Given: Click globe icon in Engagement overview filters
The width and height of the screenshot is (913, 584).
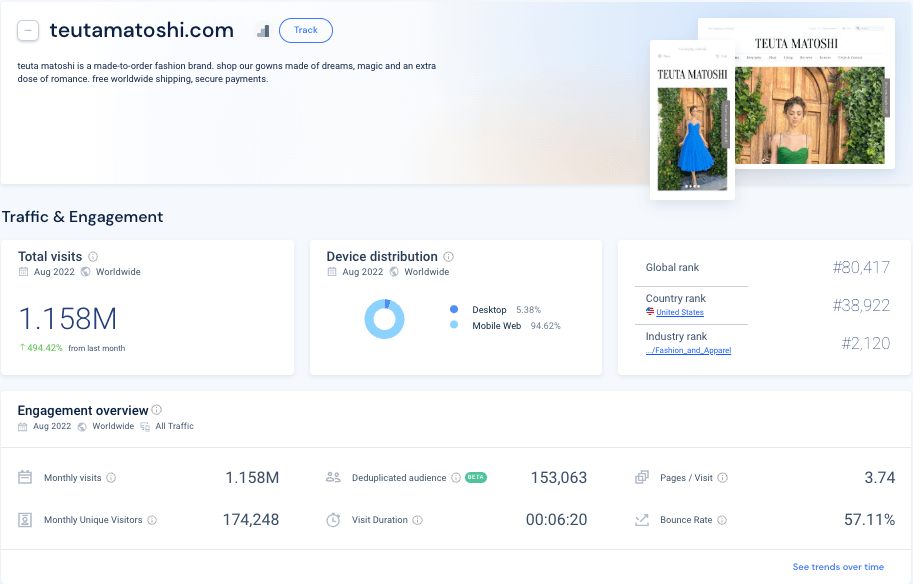Looking at the screenshot, I should coord(82,426).
